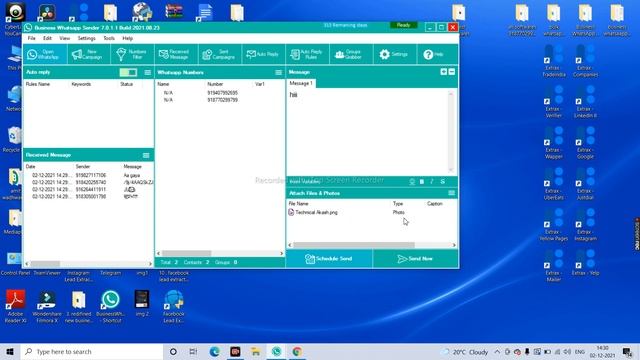This screenshot has width=640, height=360.
Task: Apply strikethrough formatting to the message
Action: (x=442, y=182)
